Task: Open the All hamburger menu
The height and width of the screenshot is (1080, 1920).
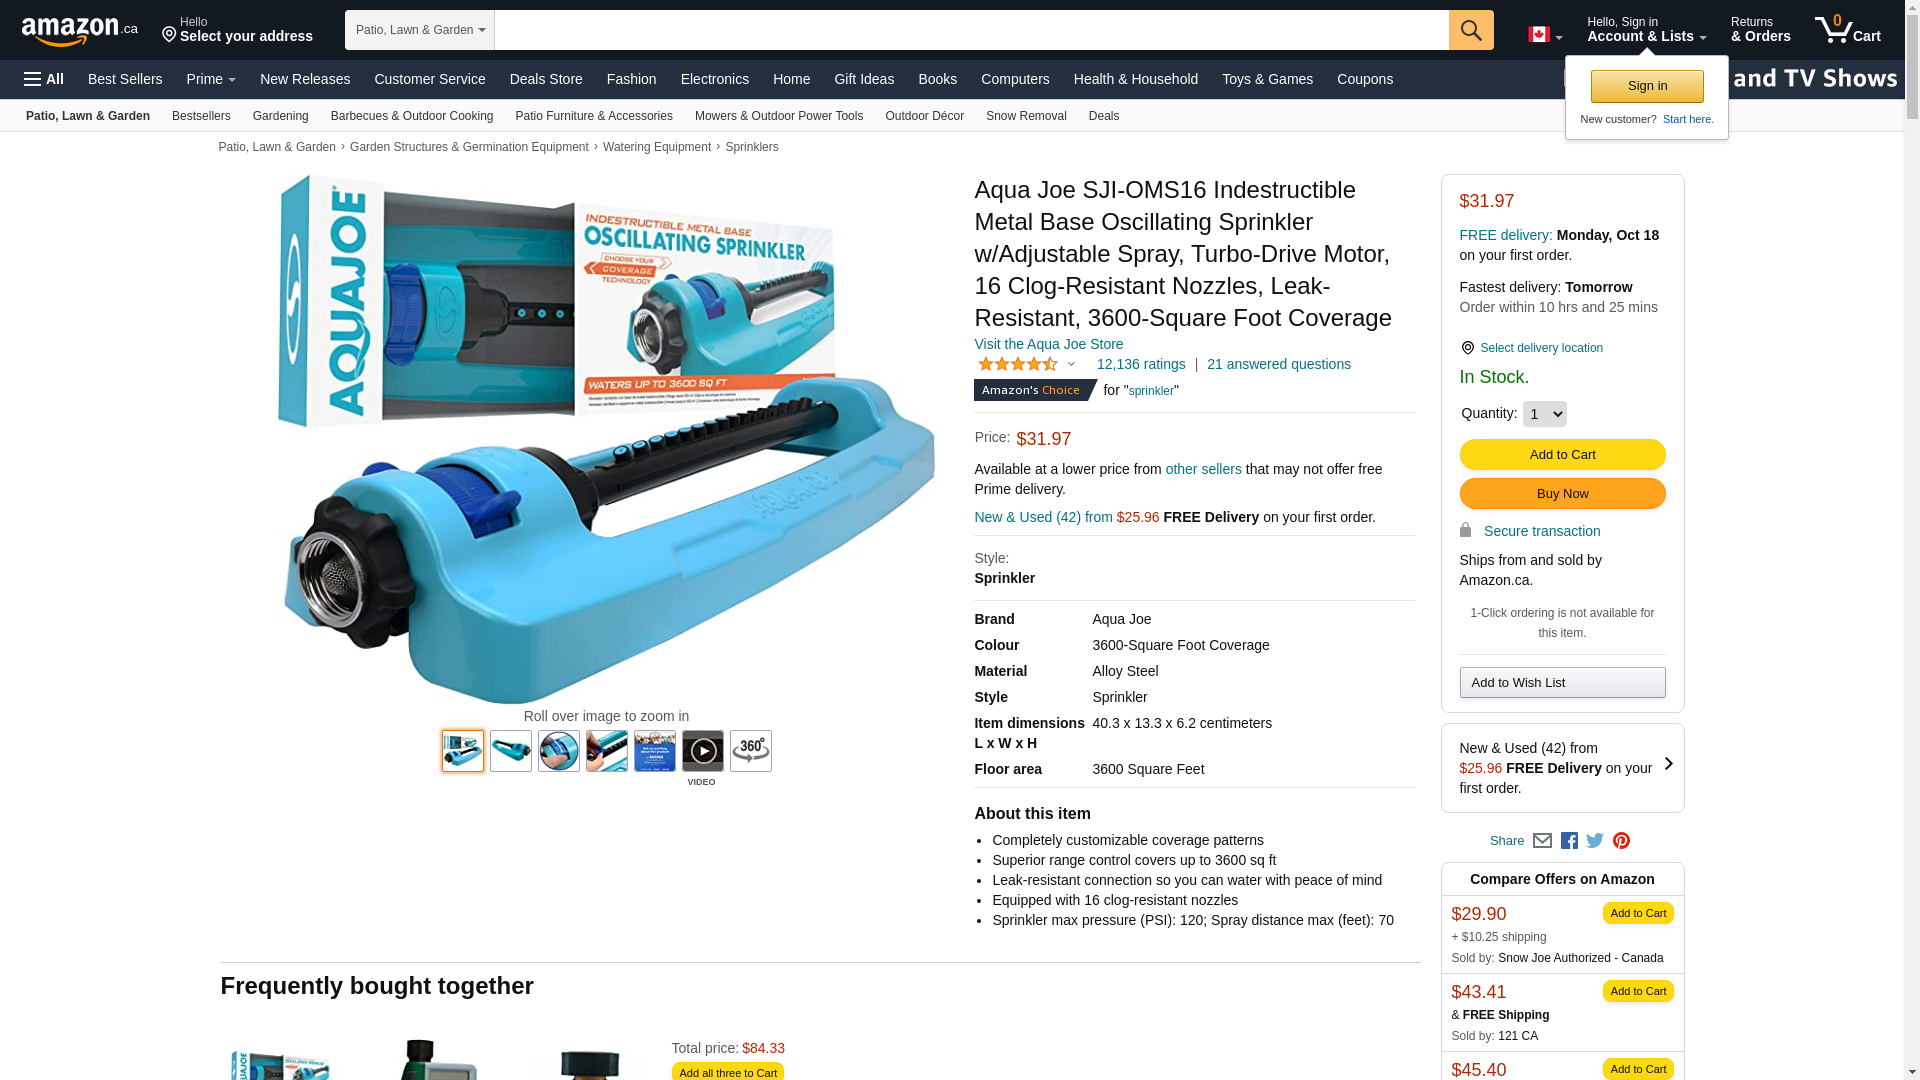Action: pyautogui.click(x=44, y=79)
